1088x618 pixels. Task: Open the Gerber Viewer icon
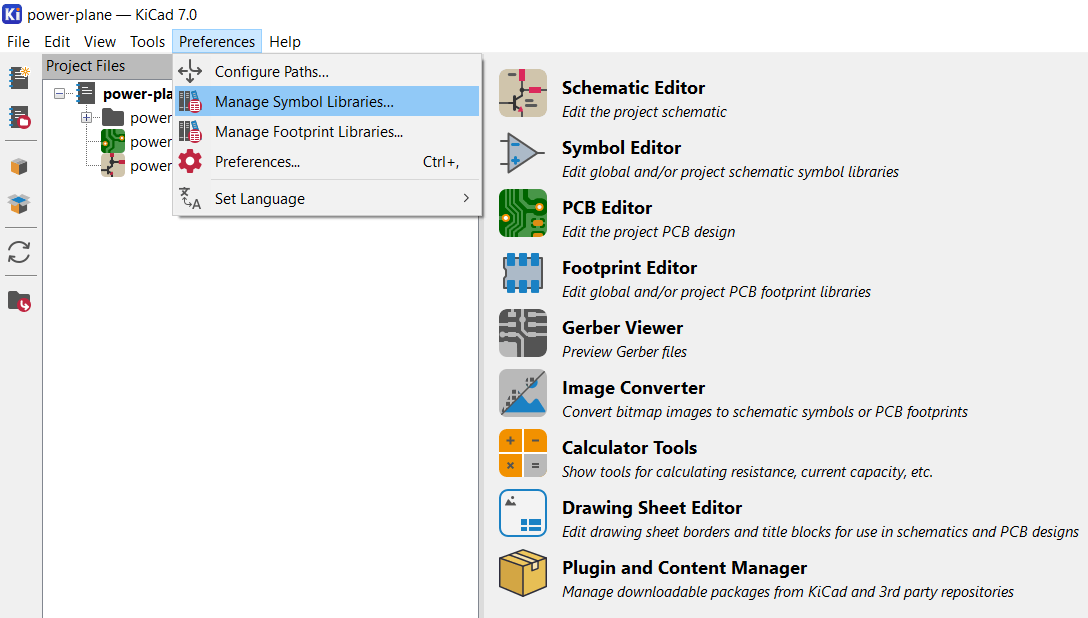click(x=523, y=333)
